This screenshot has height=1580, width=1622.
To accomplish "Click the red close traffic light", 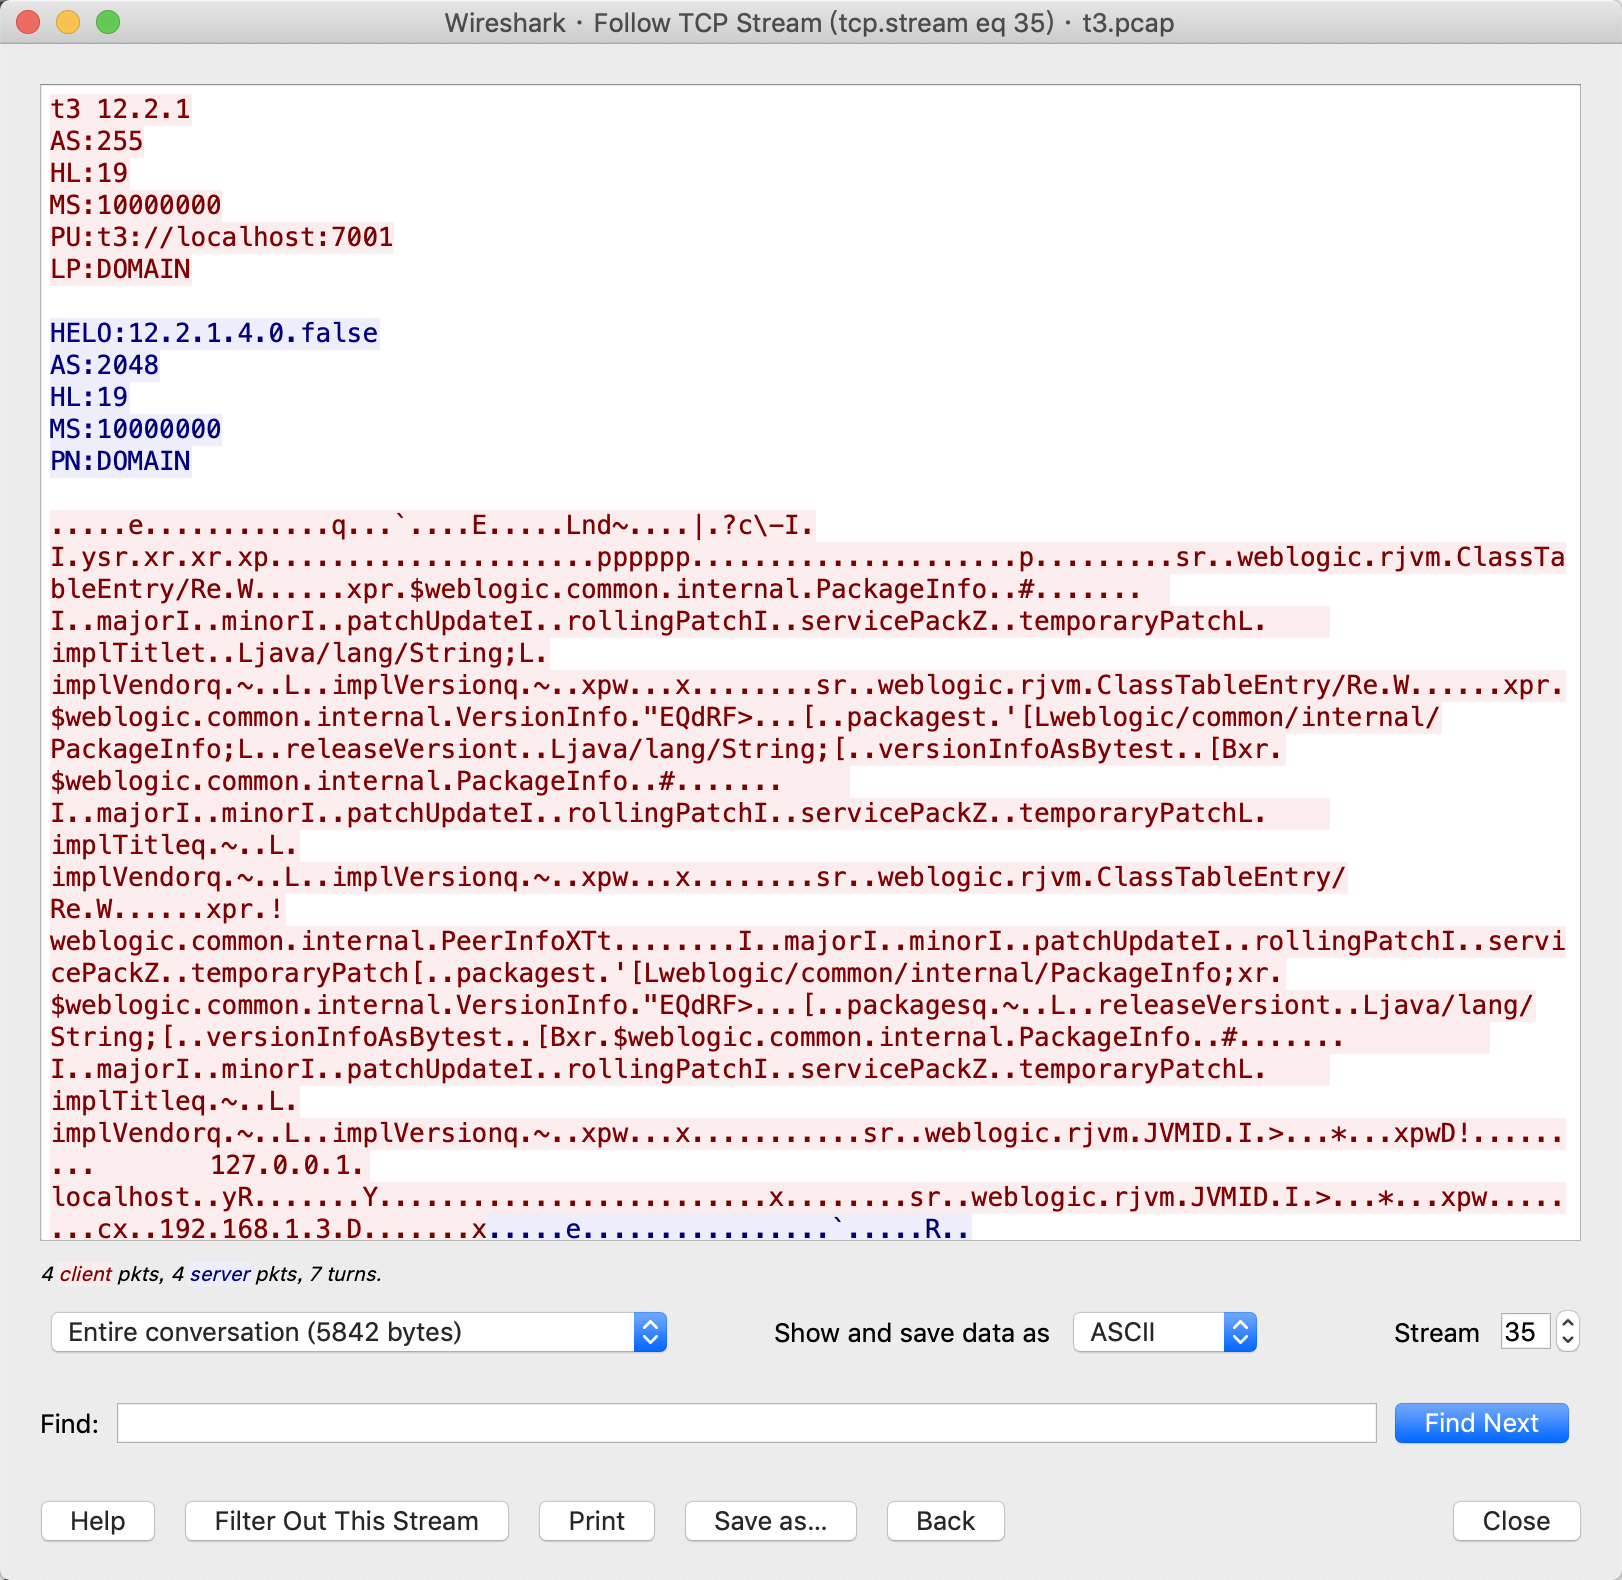I will pos(28,22).
